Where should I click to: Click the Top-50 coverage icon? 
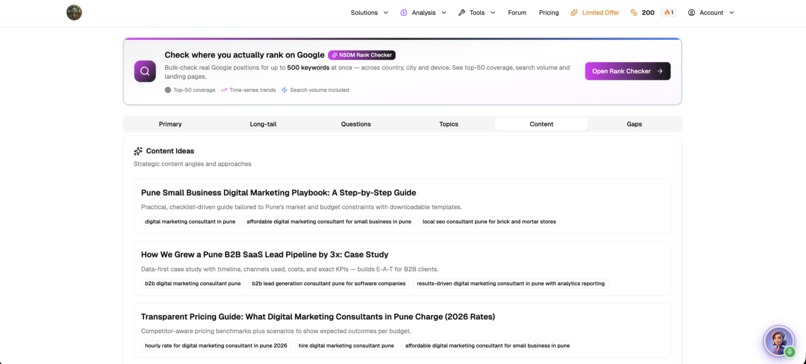click(x=168, y=90)
